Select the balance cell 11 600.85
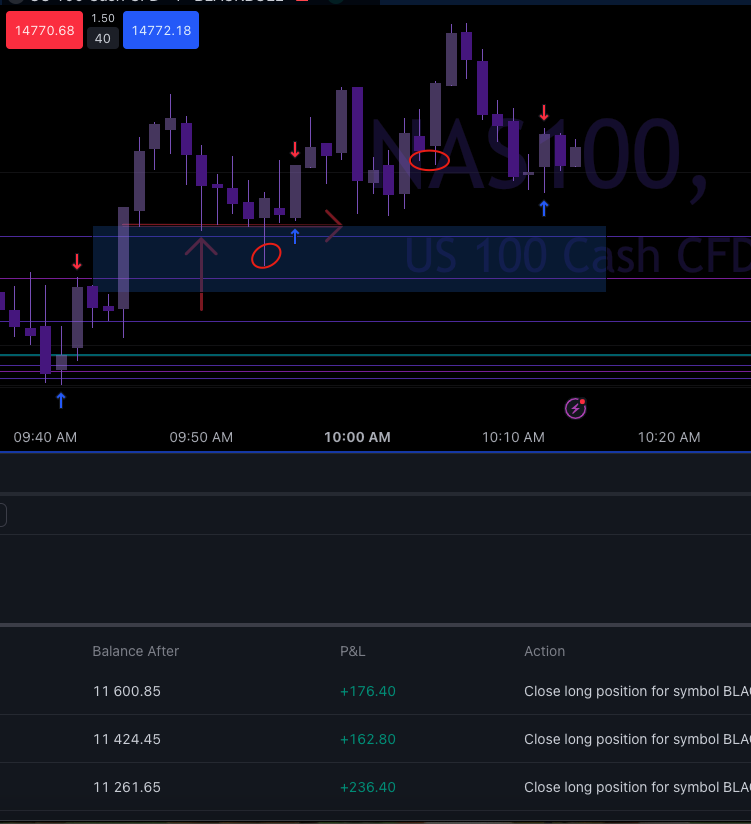Viewport: 751px width, 824px height. click(x=127, y=691)
